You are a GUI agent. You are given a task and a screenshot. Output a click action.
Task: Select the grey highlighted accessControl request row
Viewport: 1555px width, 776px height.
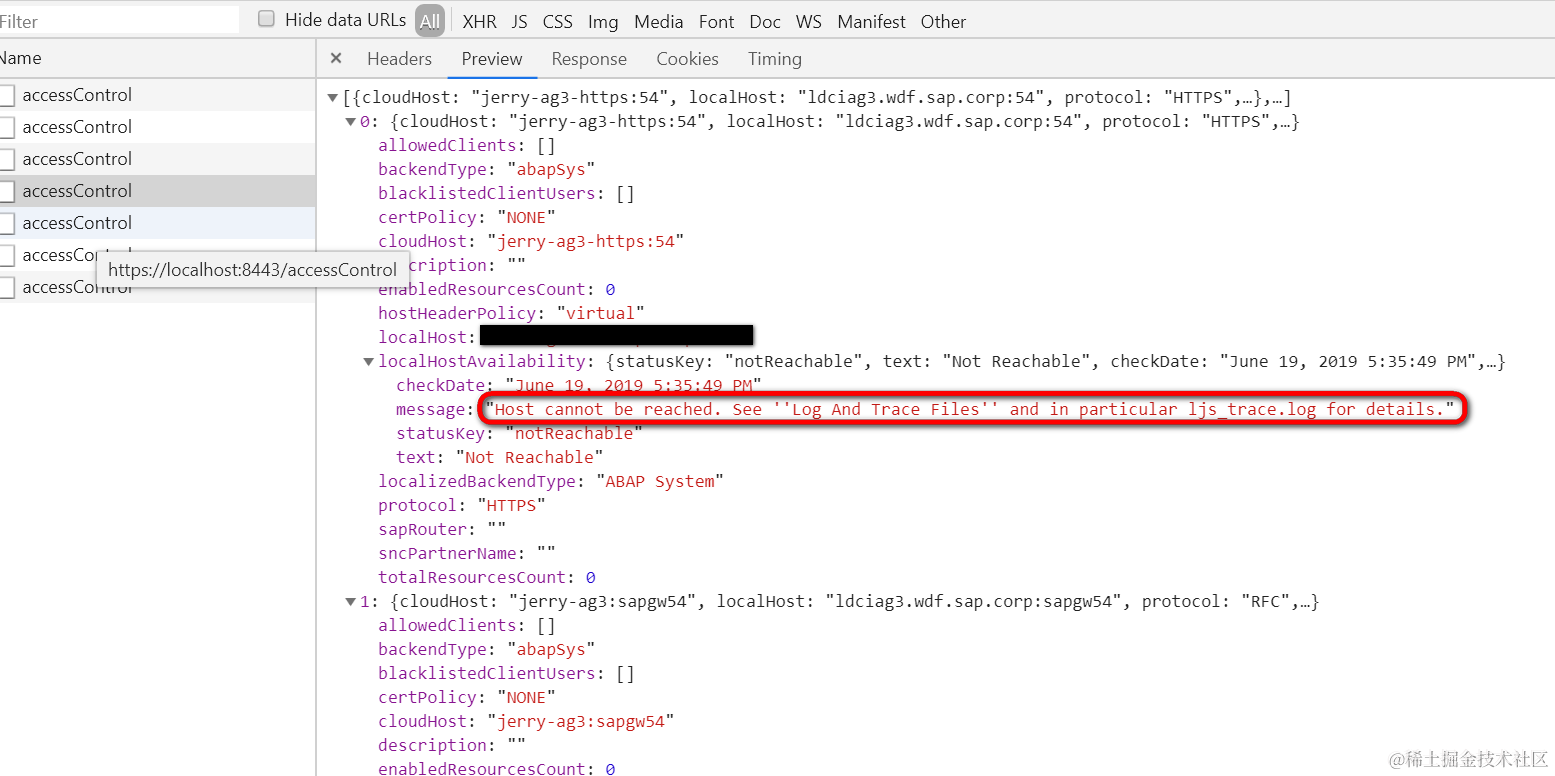(x=157, y=191)
